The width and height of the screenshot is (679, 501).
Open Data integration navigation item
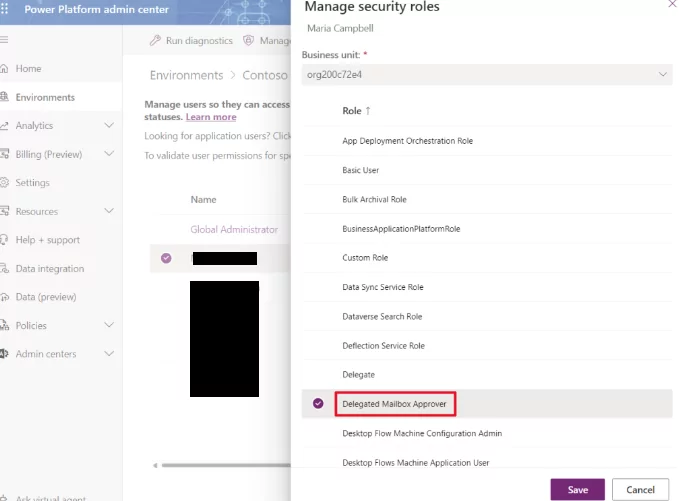click(x=50, y=268)
